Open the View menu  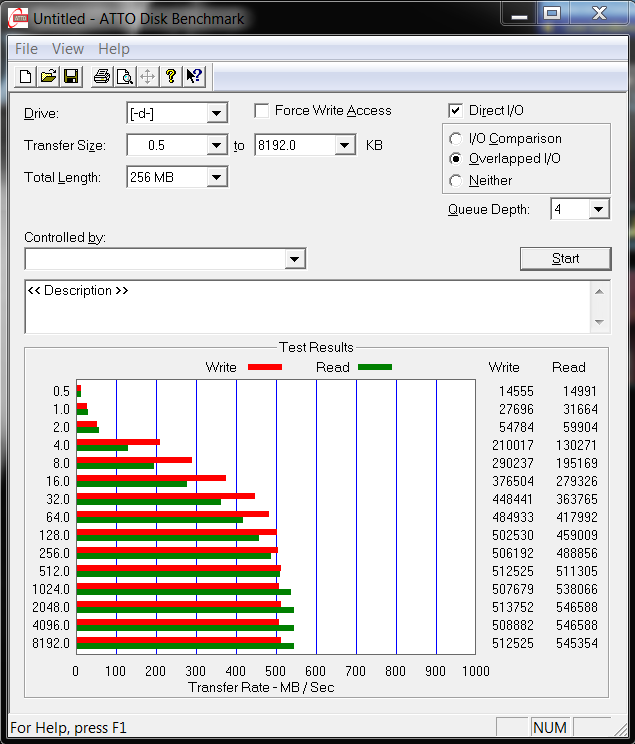coord(68,49)
